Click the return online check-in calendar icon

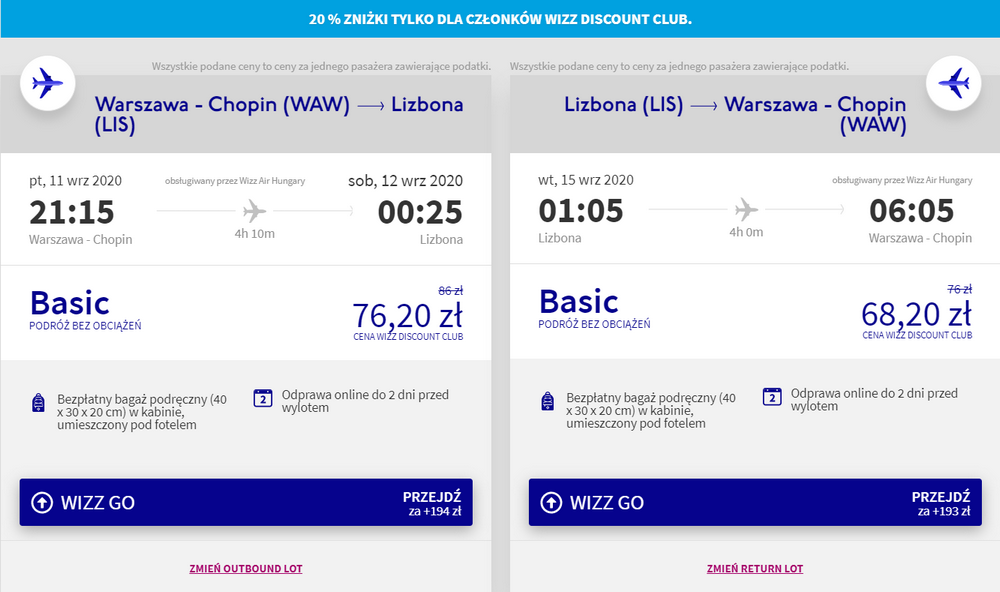772,397
